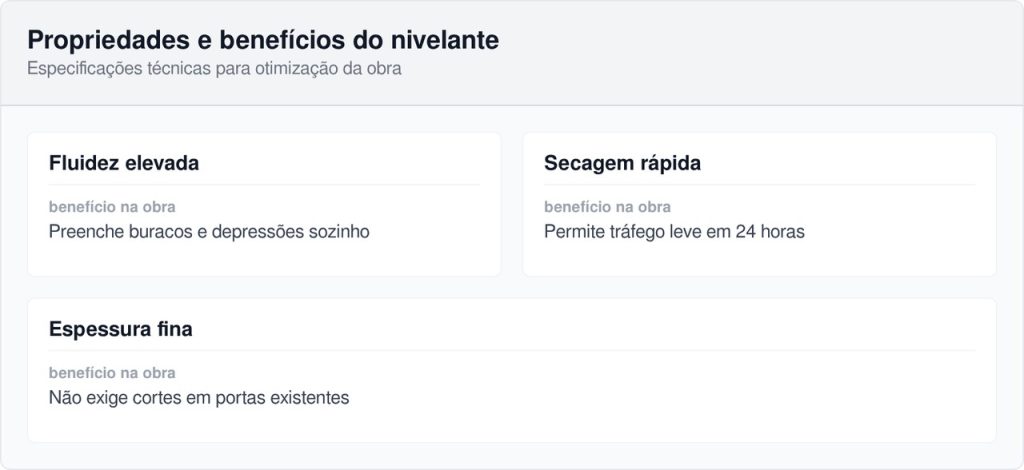Click the title "Propriedades e benefícios do nivelante"
The image size is (1024, 470).
(x=263, y=41)
